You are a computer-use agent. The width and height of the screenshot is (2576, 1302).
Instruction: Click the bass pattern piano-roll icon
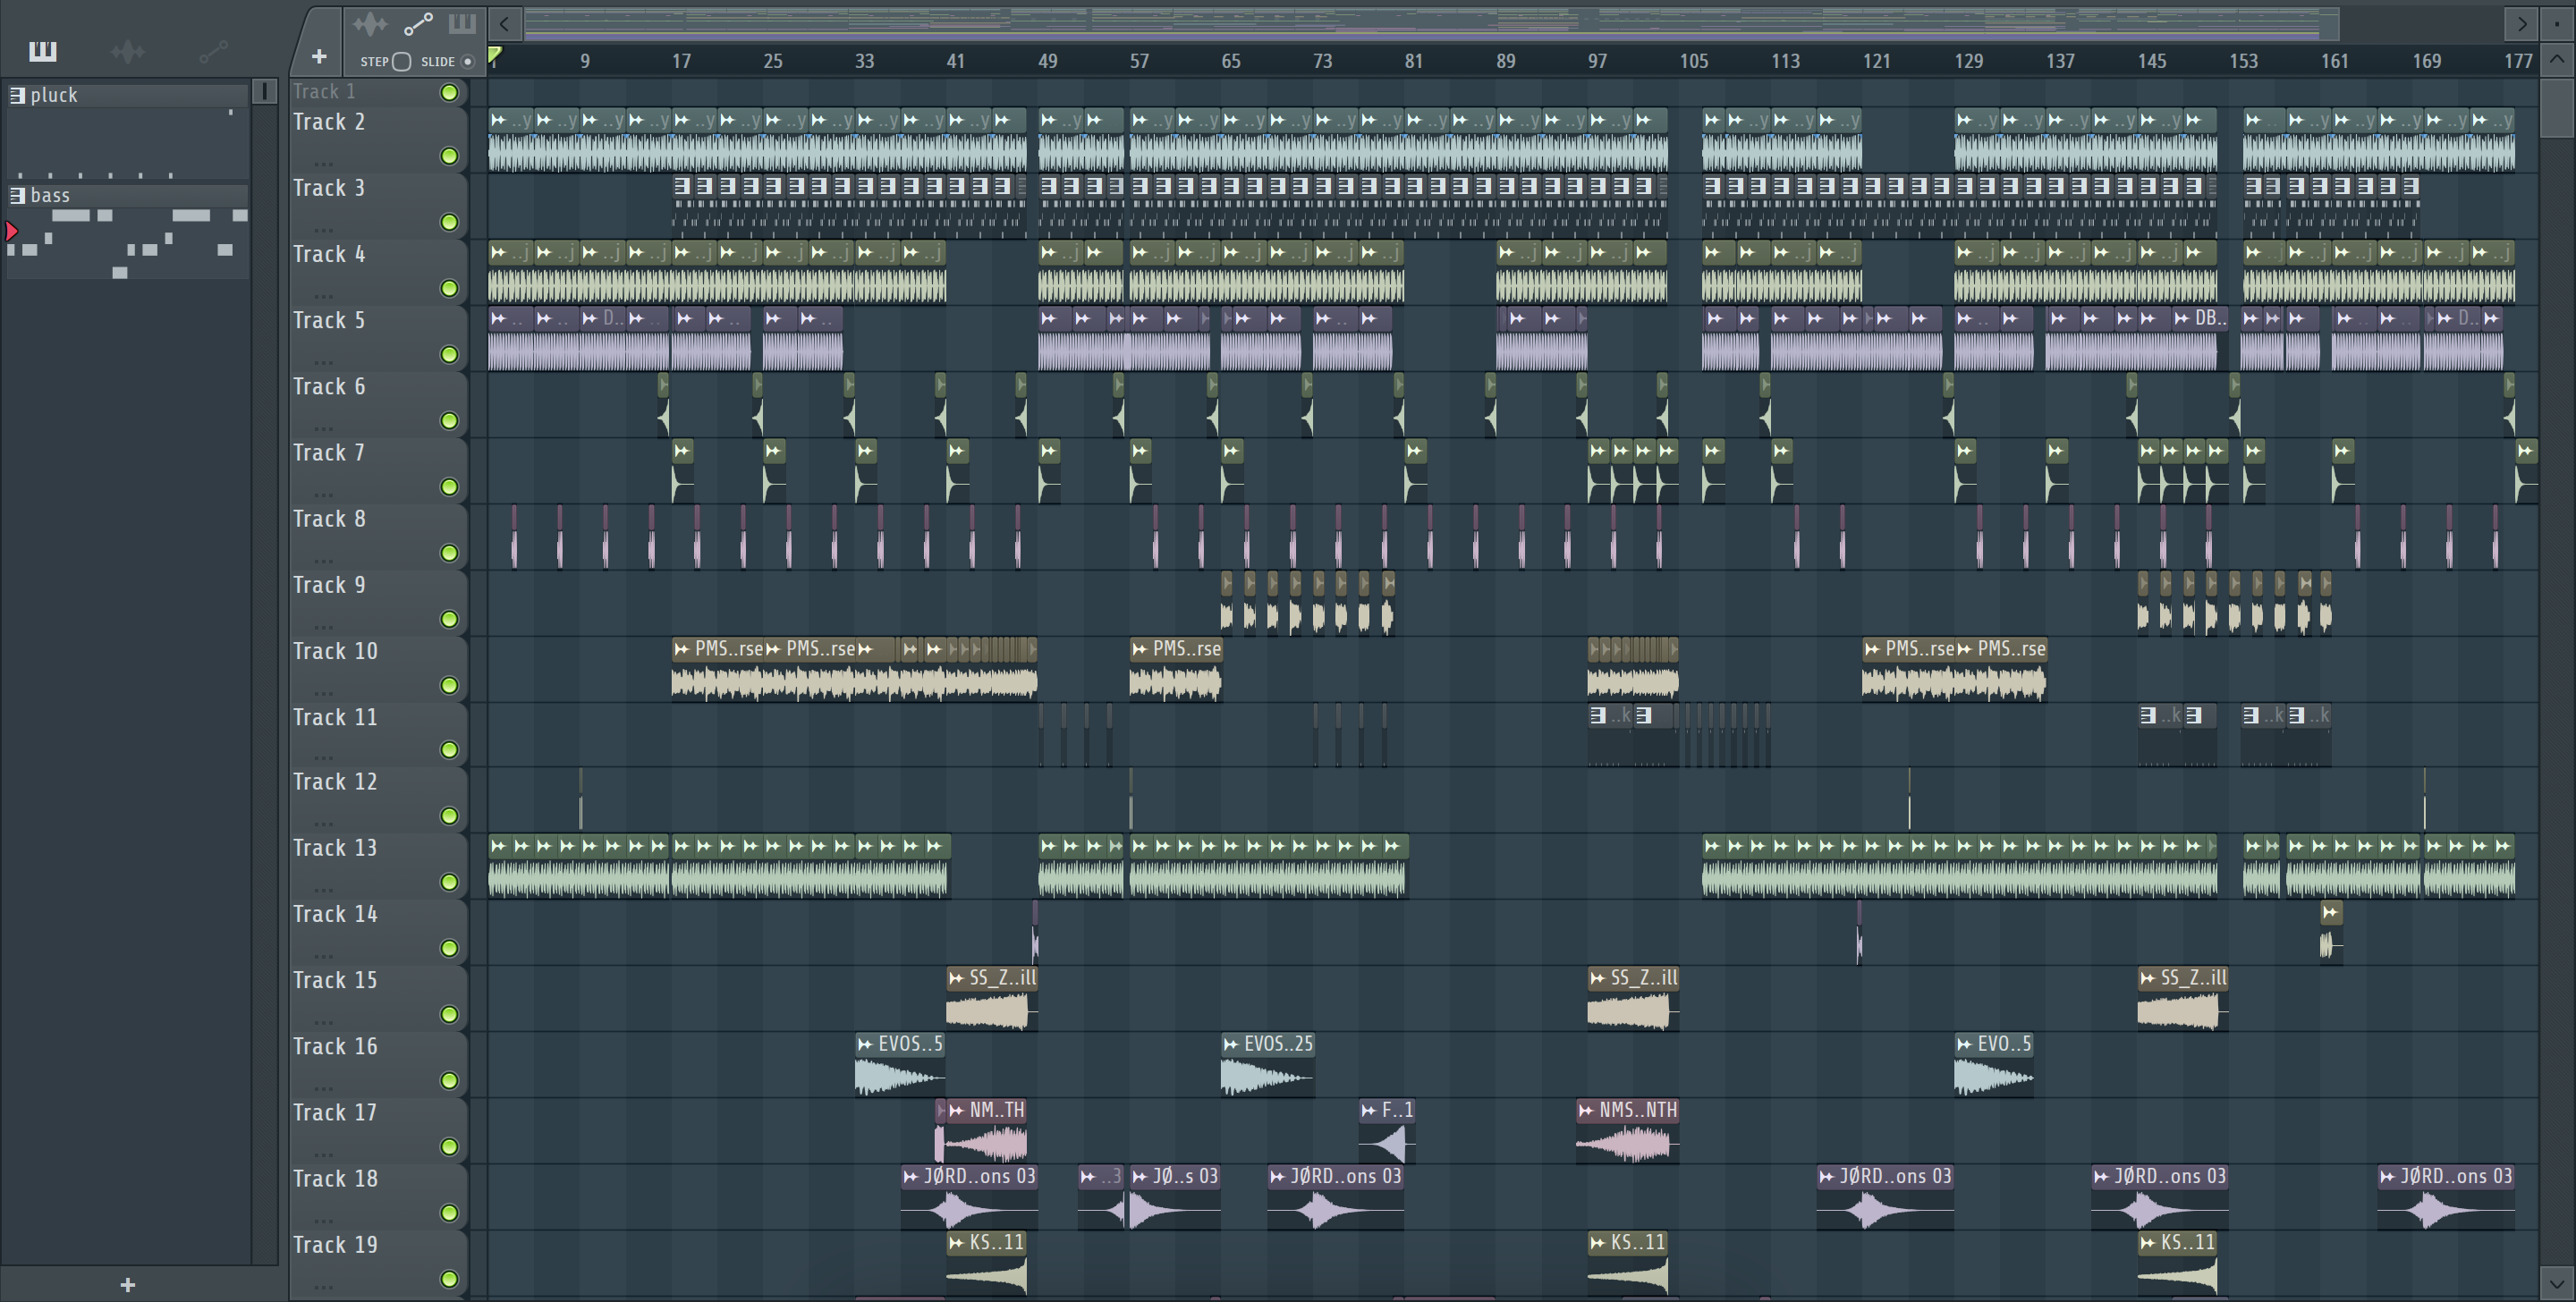click(x=17, y=195)
